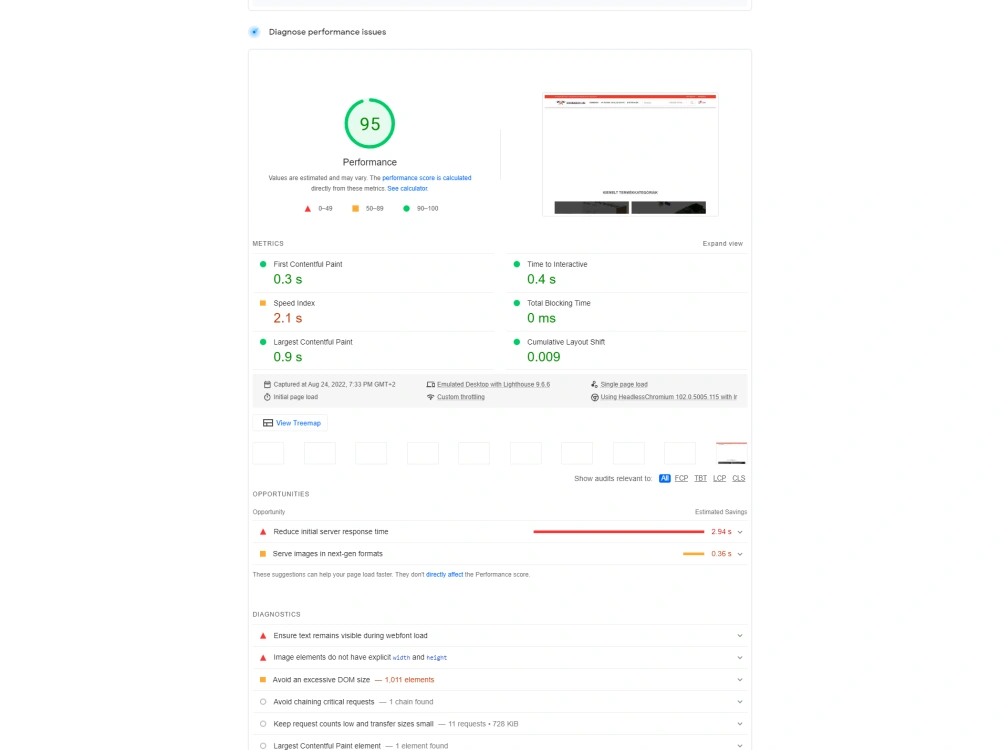Open the performance score is calculated link
1000x750 pixels.
pos(427,178)
